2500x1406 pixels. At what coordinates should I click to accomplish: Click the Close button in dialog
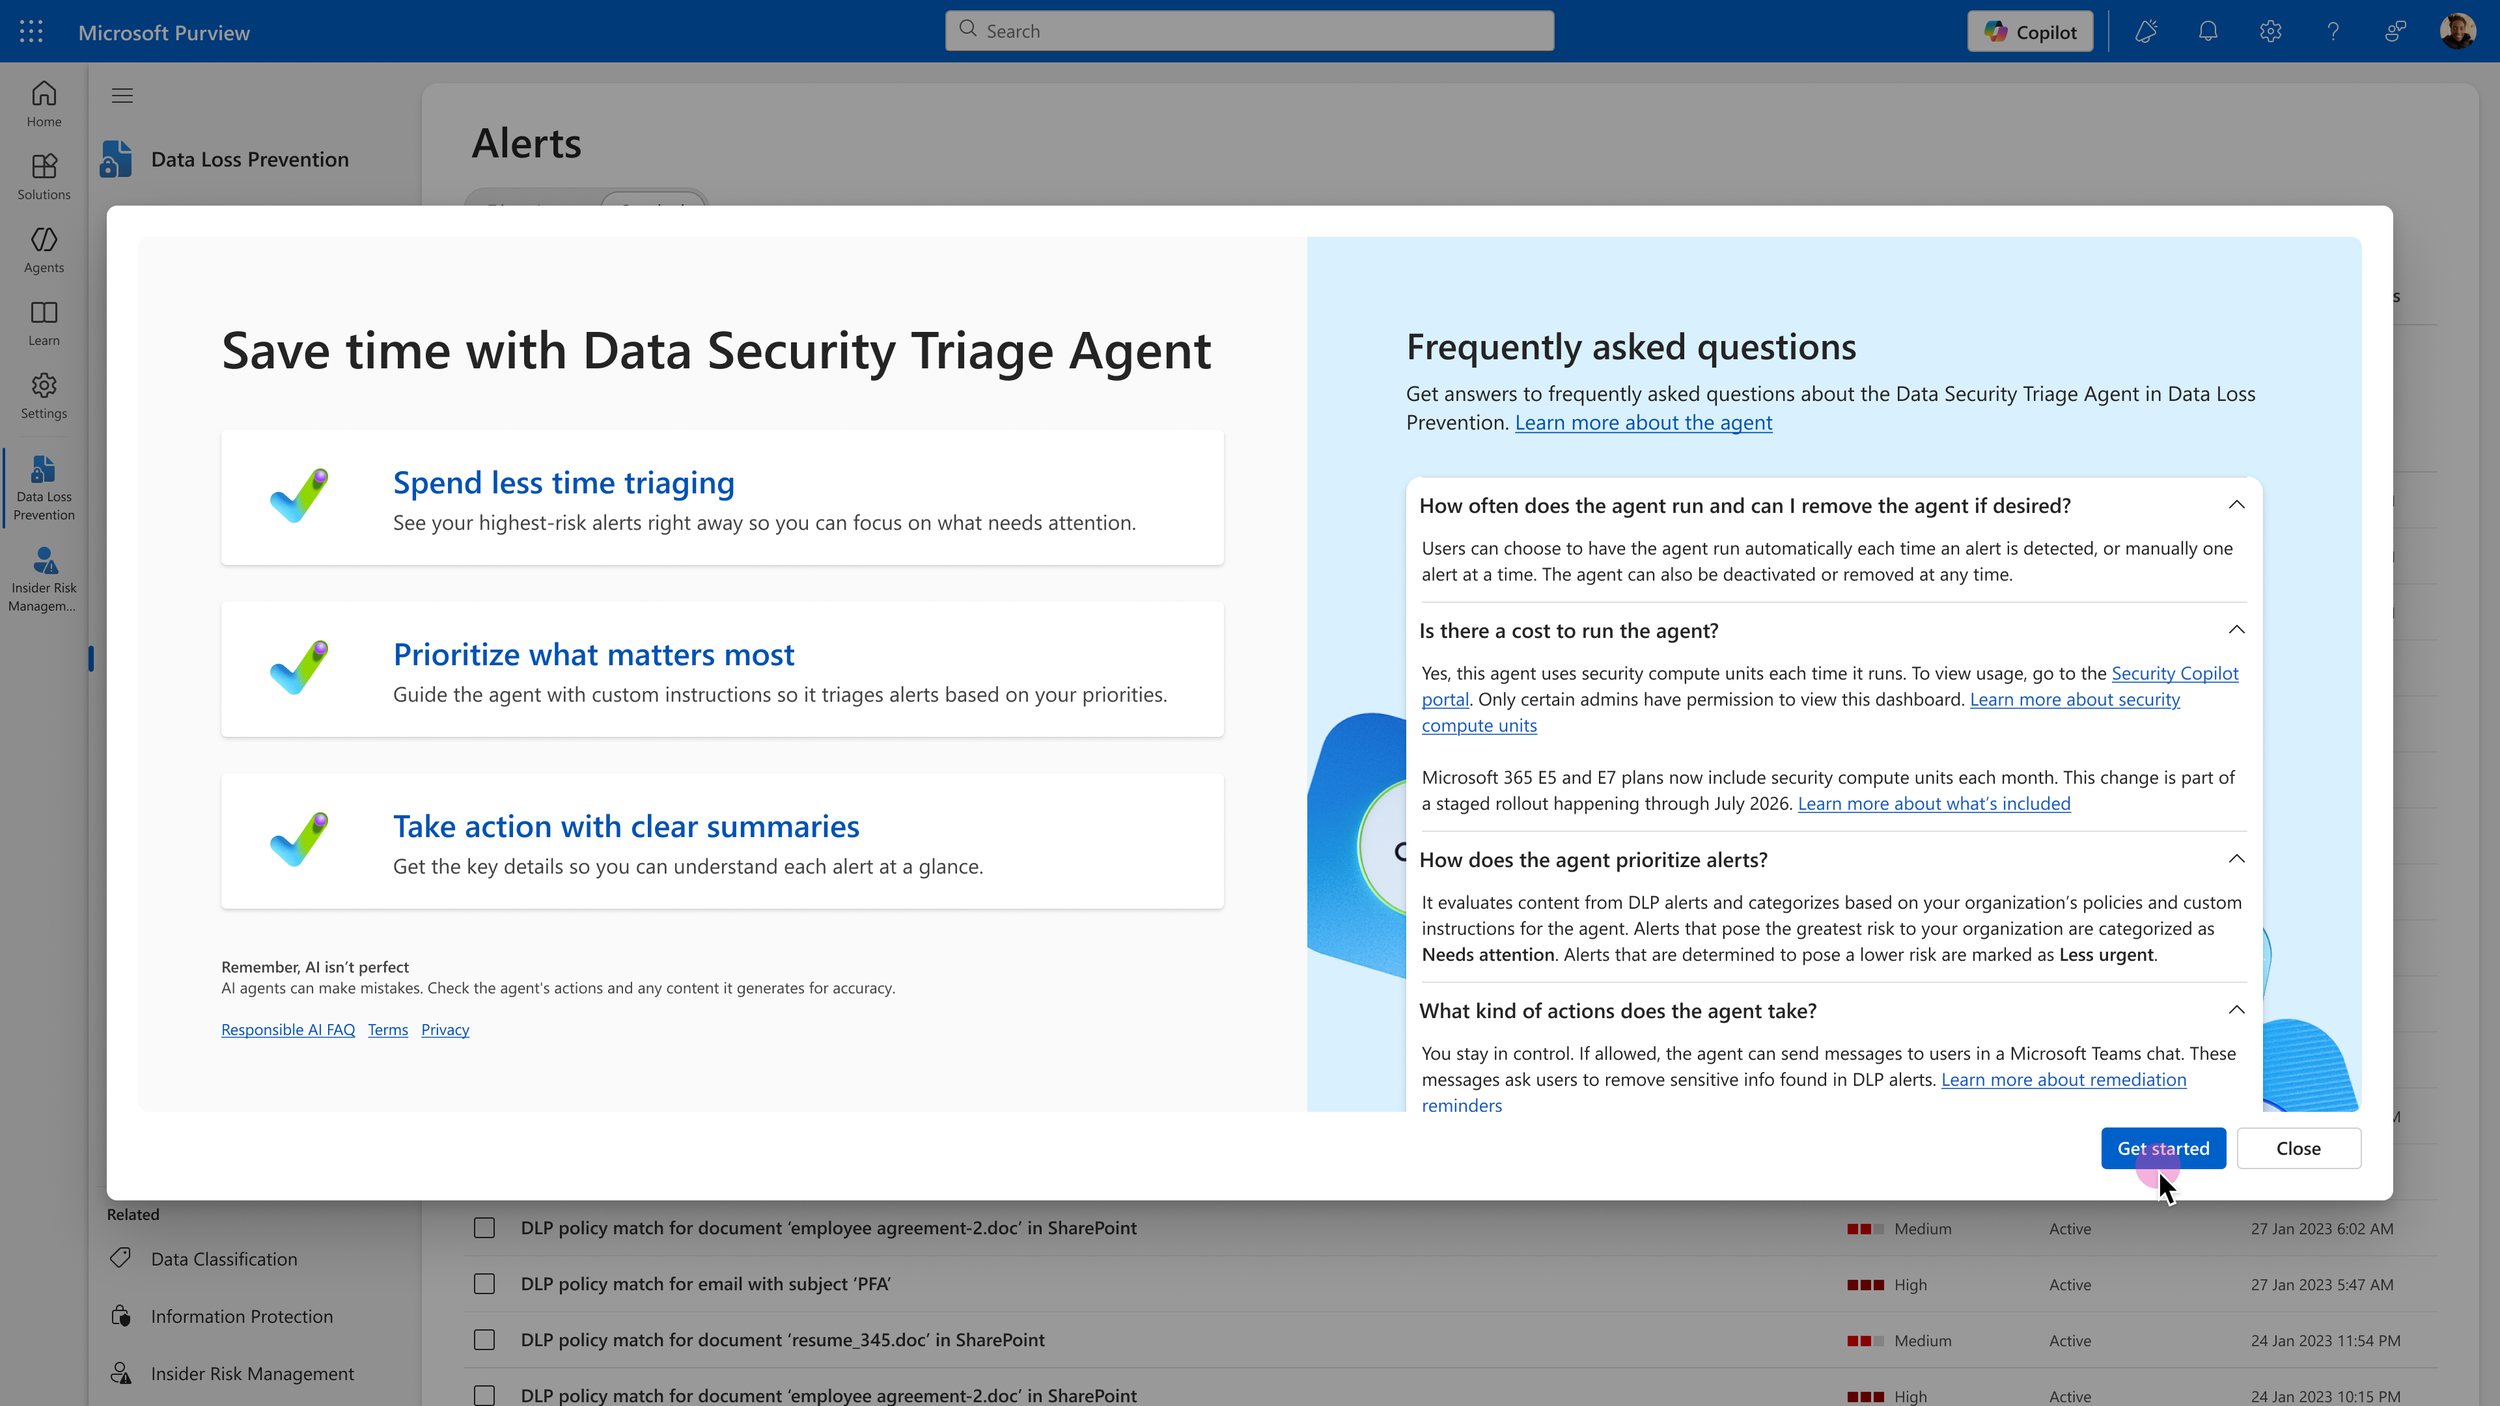tap(2298, 1148)
